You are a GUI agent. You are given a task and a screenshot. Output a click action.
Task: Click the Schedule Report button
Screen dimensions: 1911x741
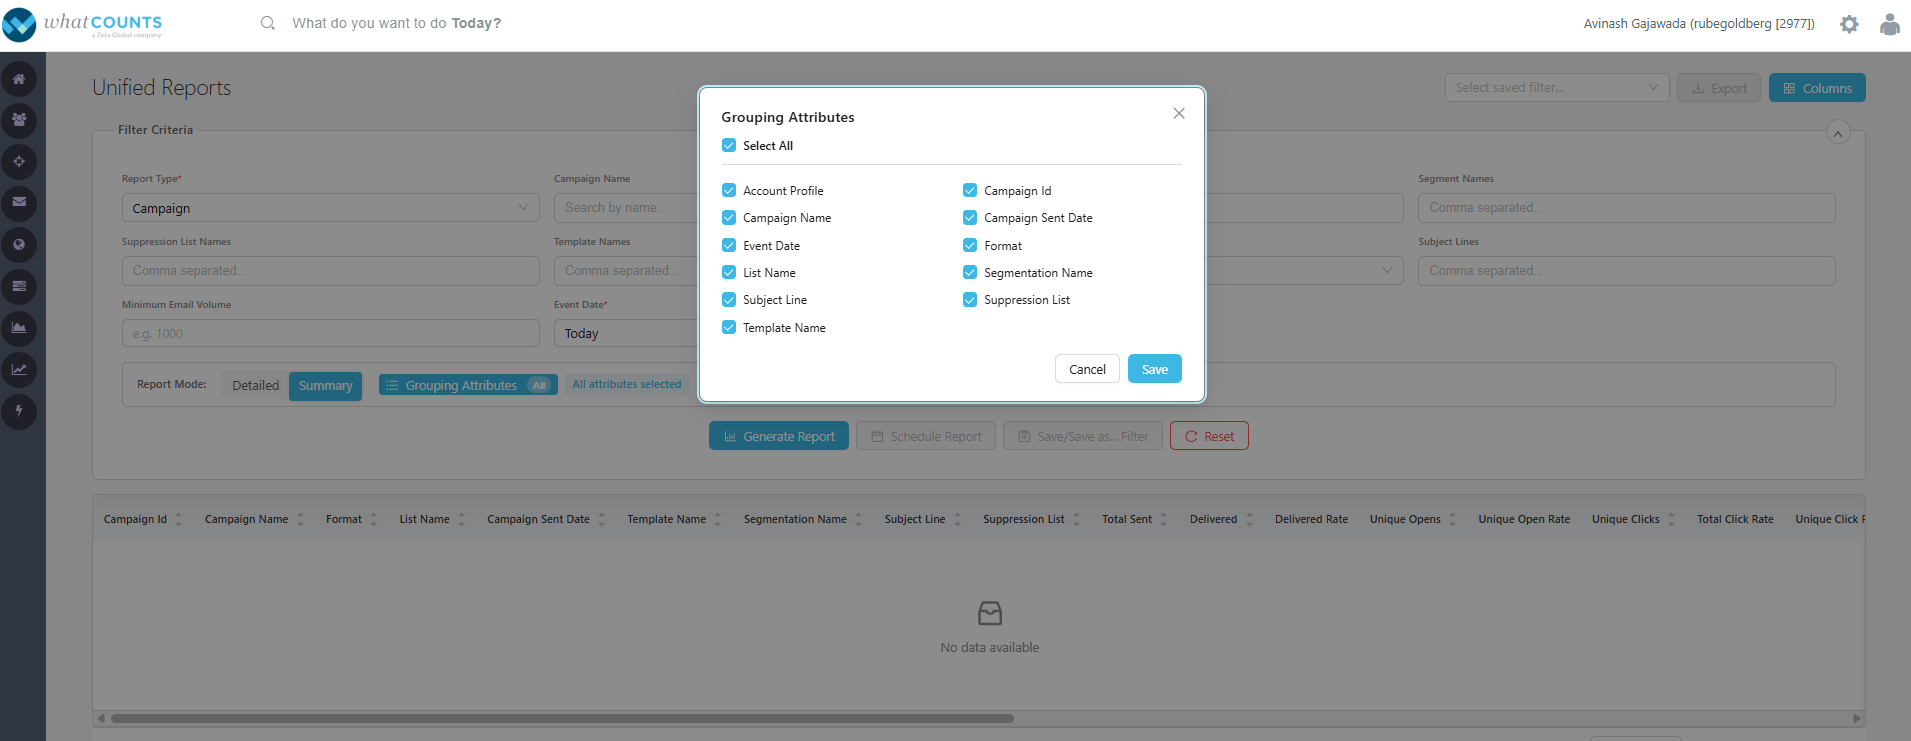(926, 436)
